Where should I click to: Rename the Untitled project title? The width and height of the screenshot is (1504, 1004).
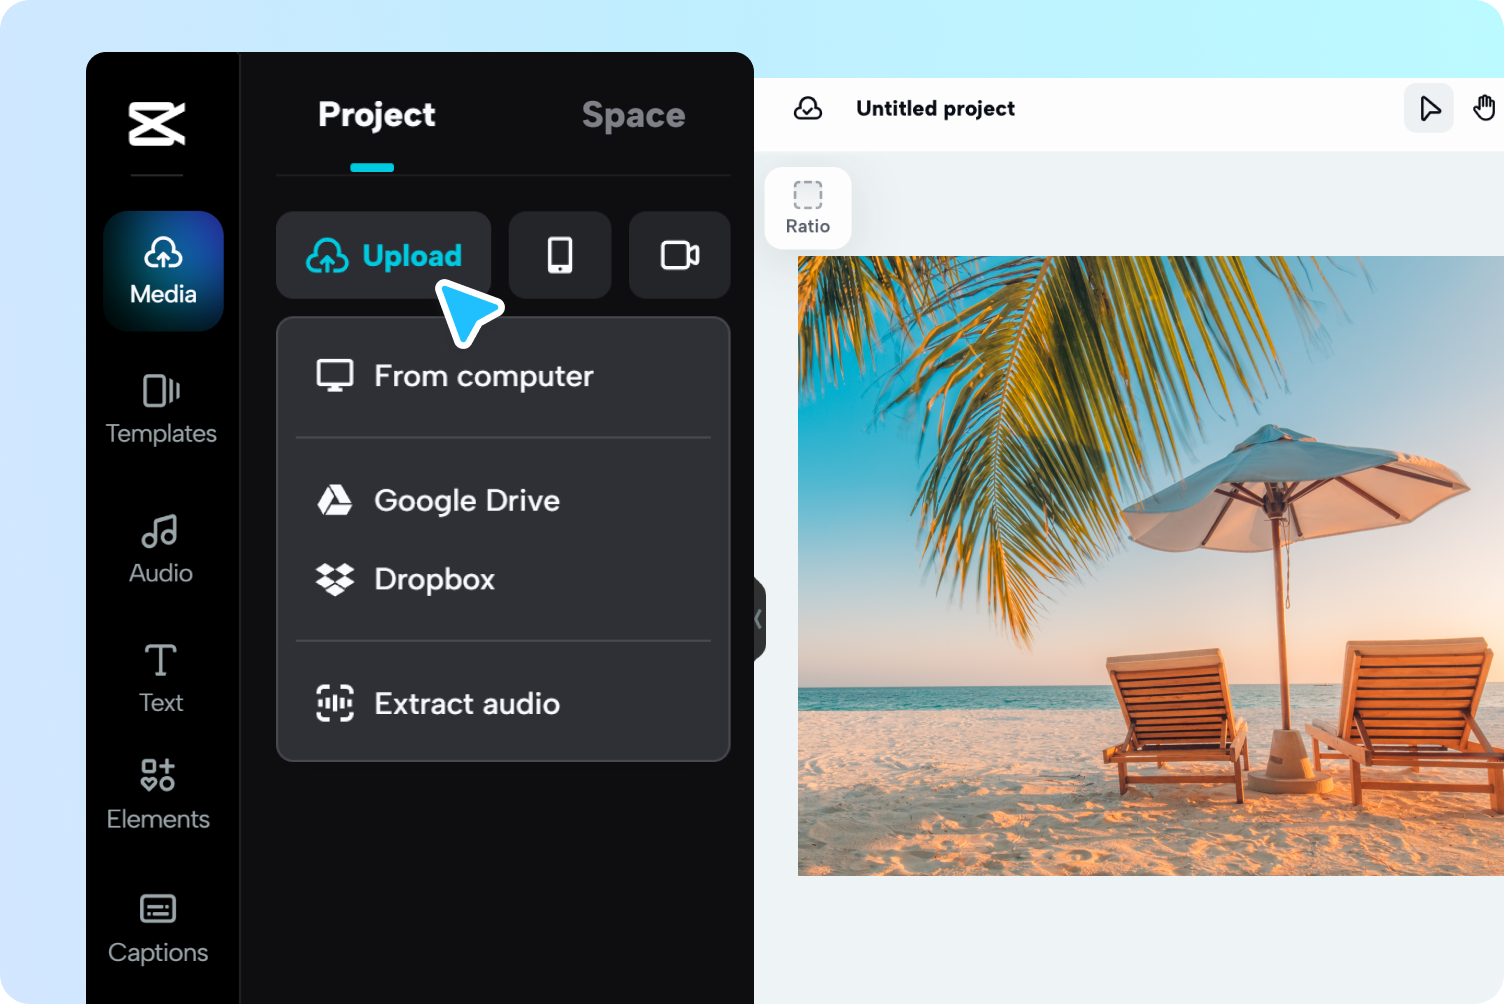coord(935,108)
